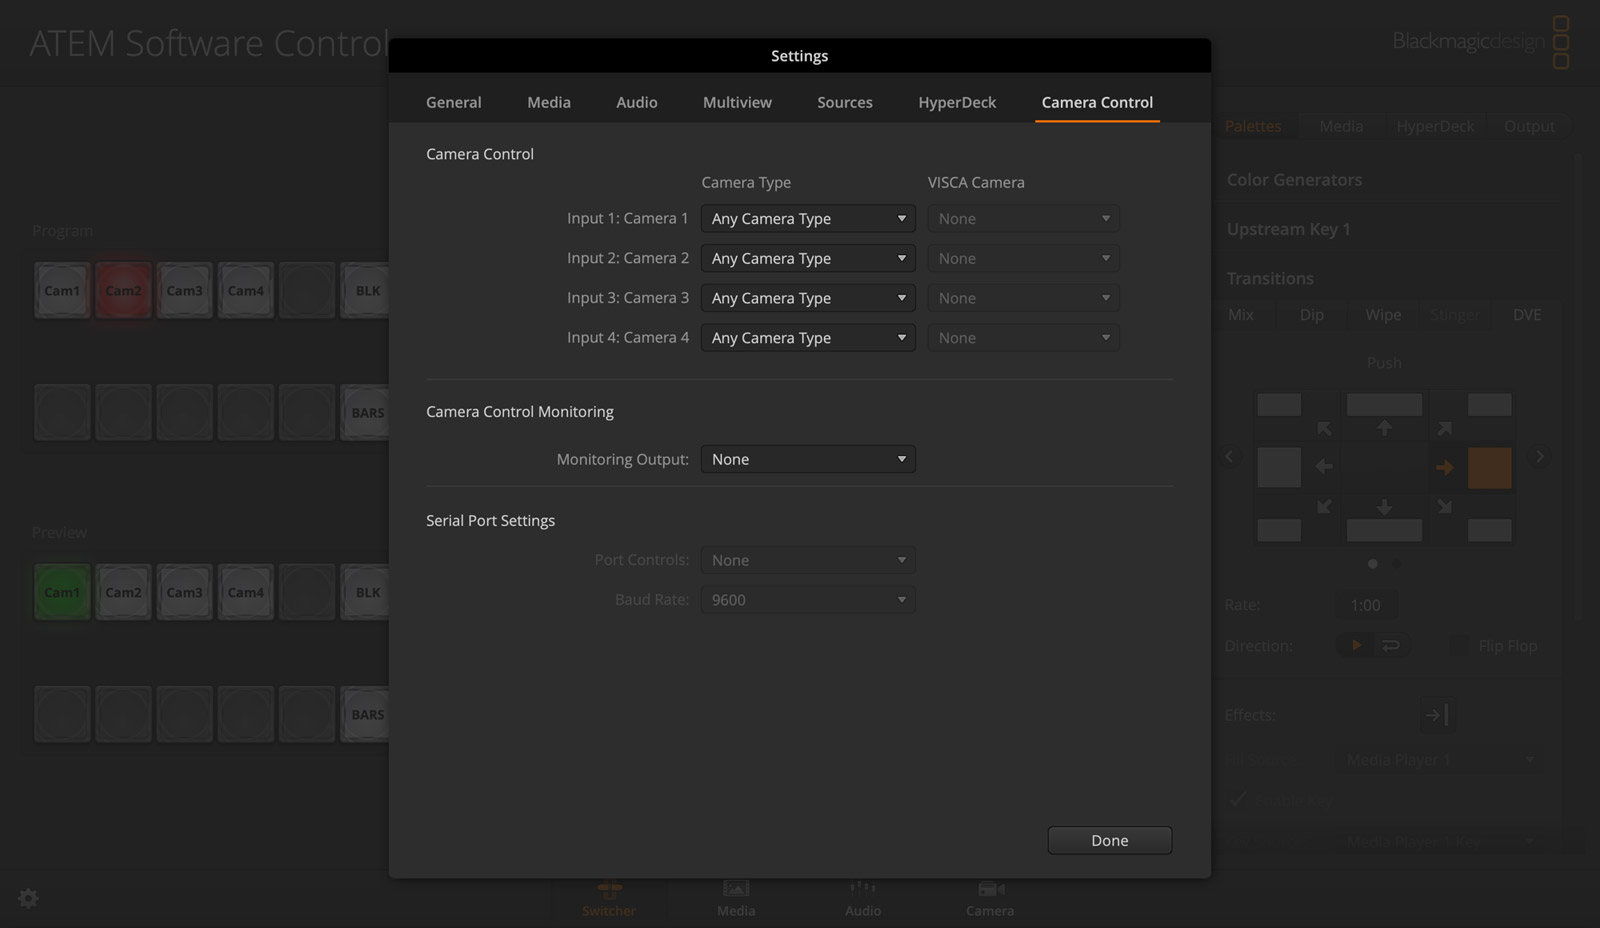1600x928 pixels.
Task: Open the Switcher page icon at bottom
Action: pyautogui.click(x=608, y=897)
